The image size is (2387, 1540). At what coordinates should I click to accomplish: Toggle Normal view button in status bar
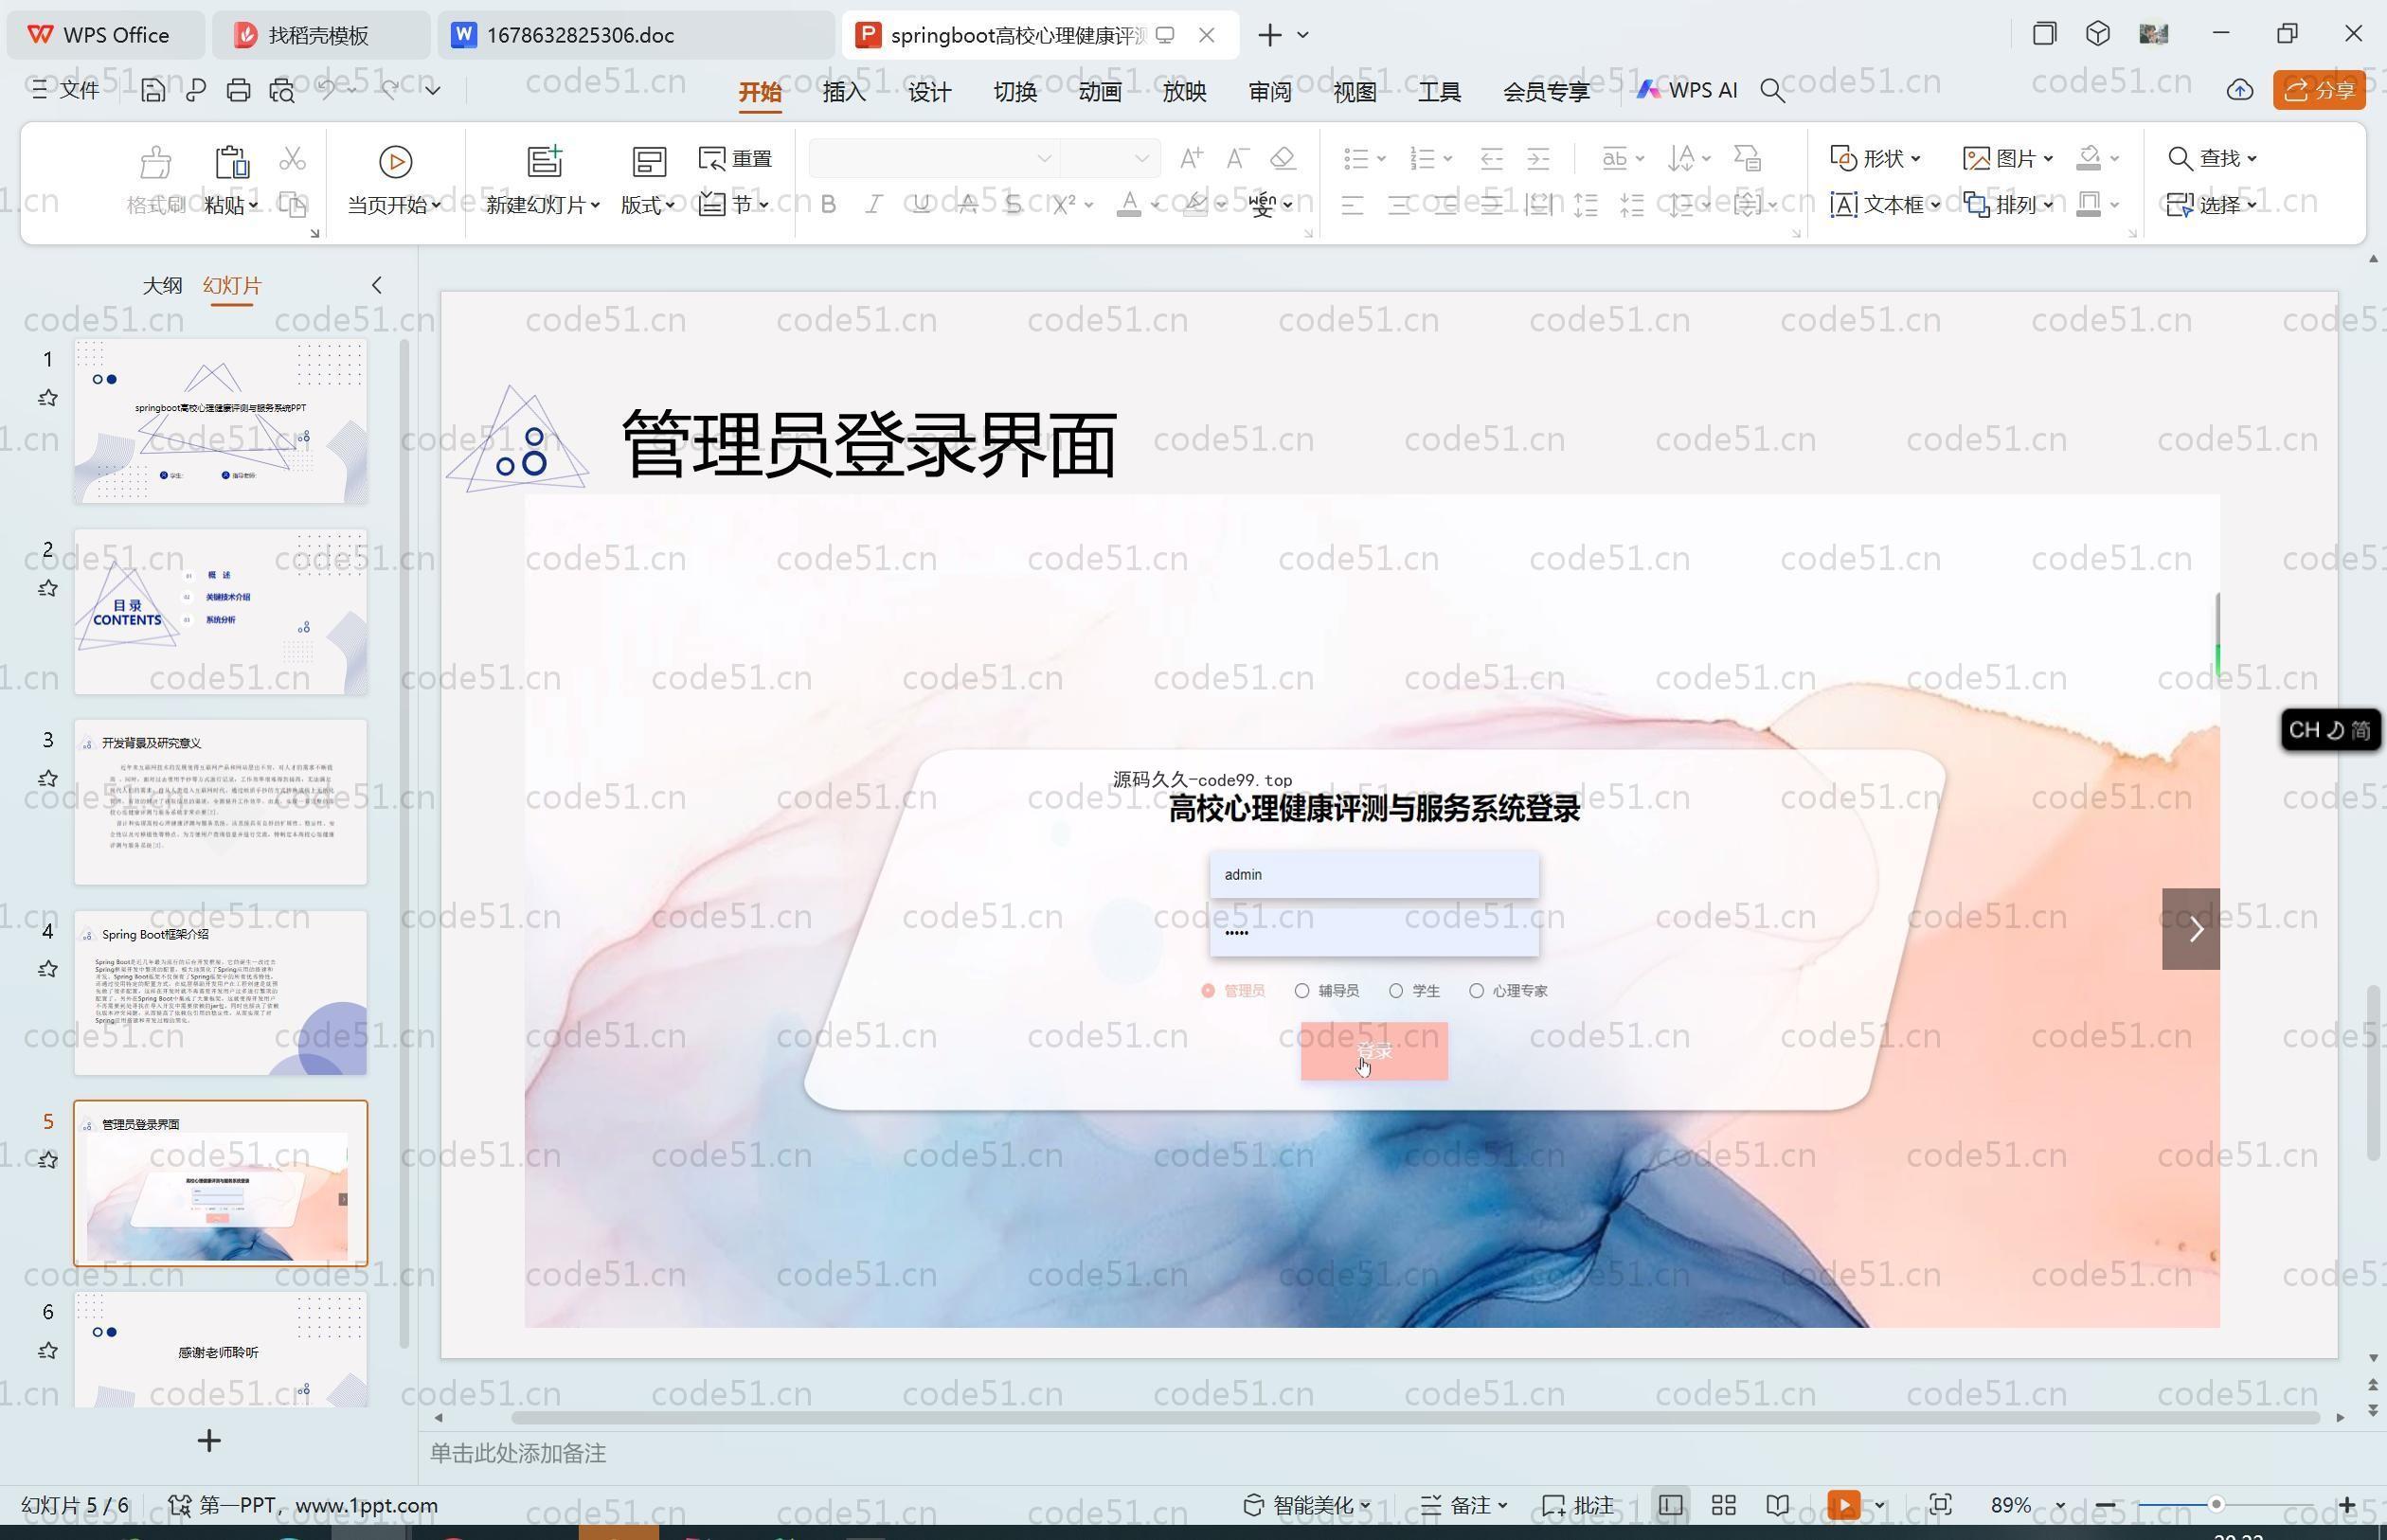point(1670,1505)
